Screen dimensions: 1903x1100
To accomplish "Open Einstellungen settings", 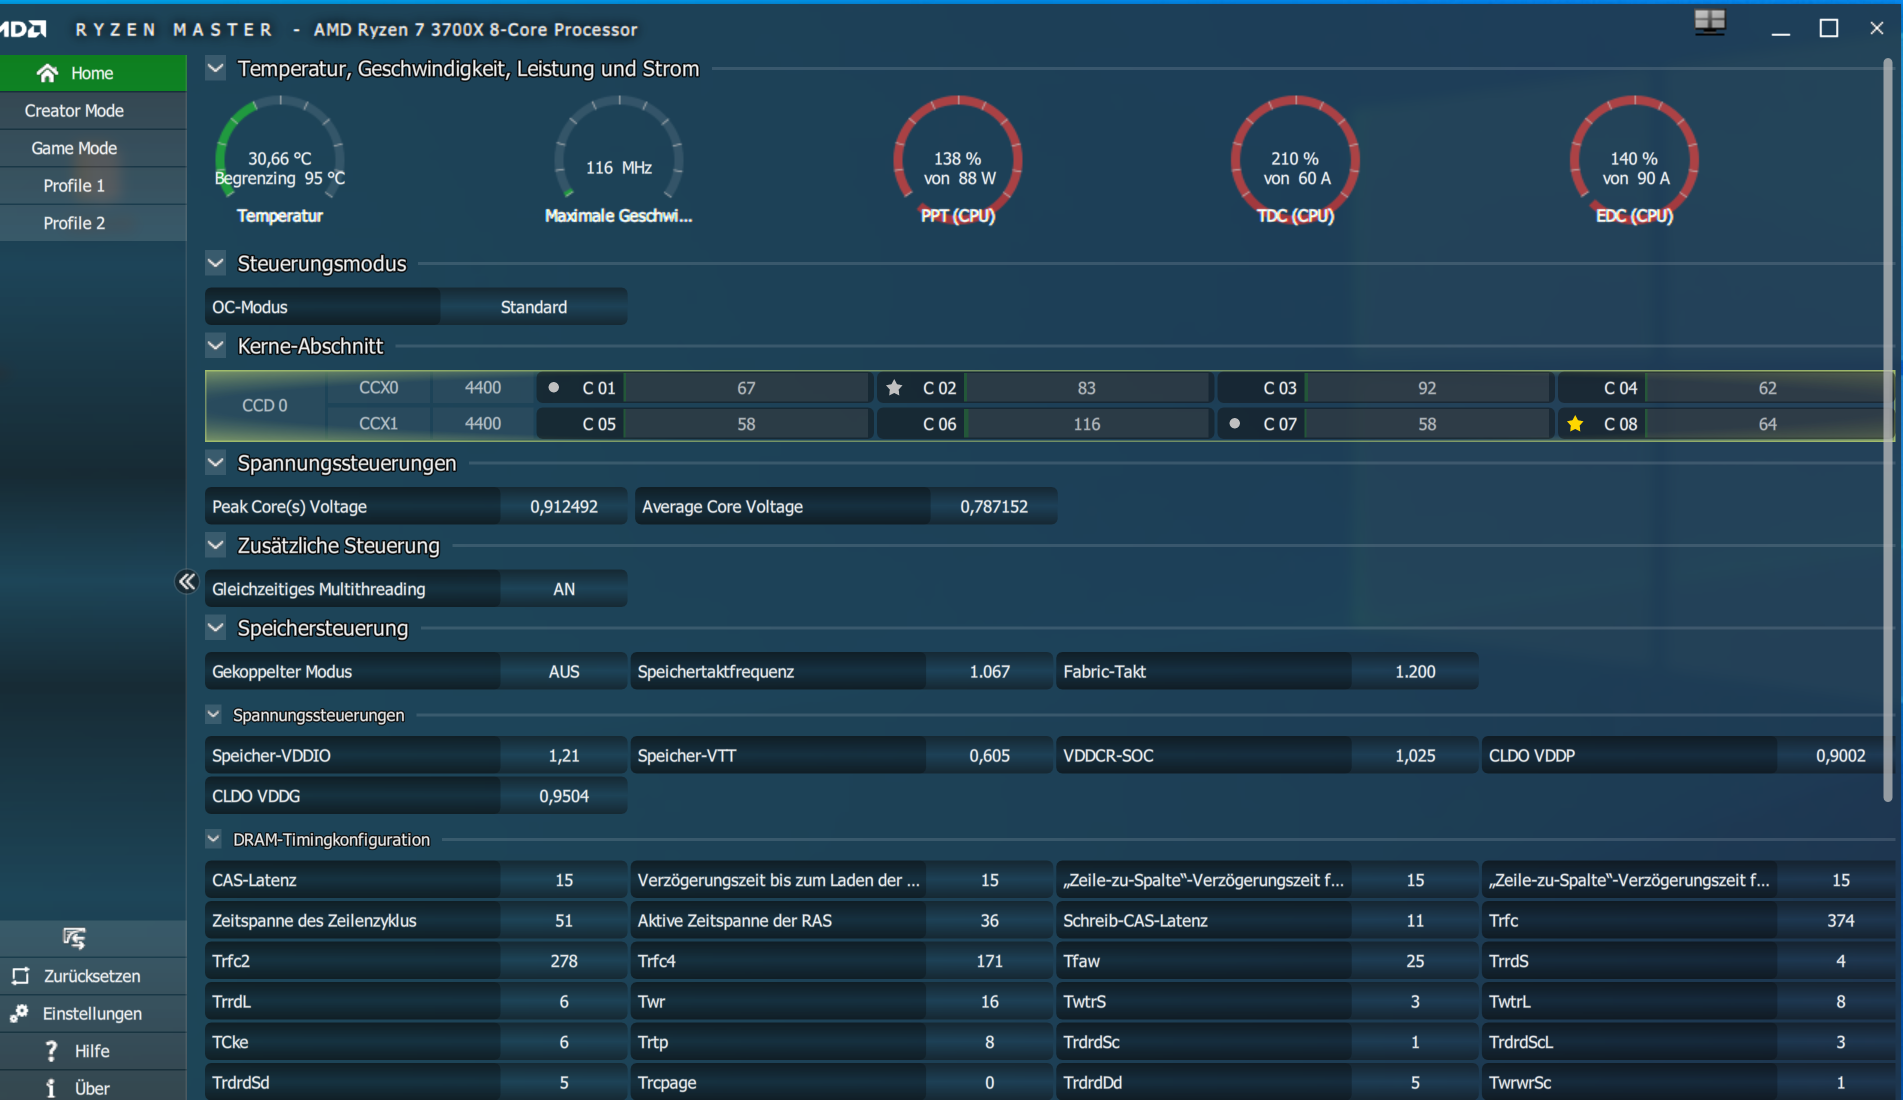I will click(x=93, y=1014).
